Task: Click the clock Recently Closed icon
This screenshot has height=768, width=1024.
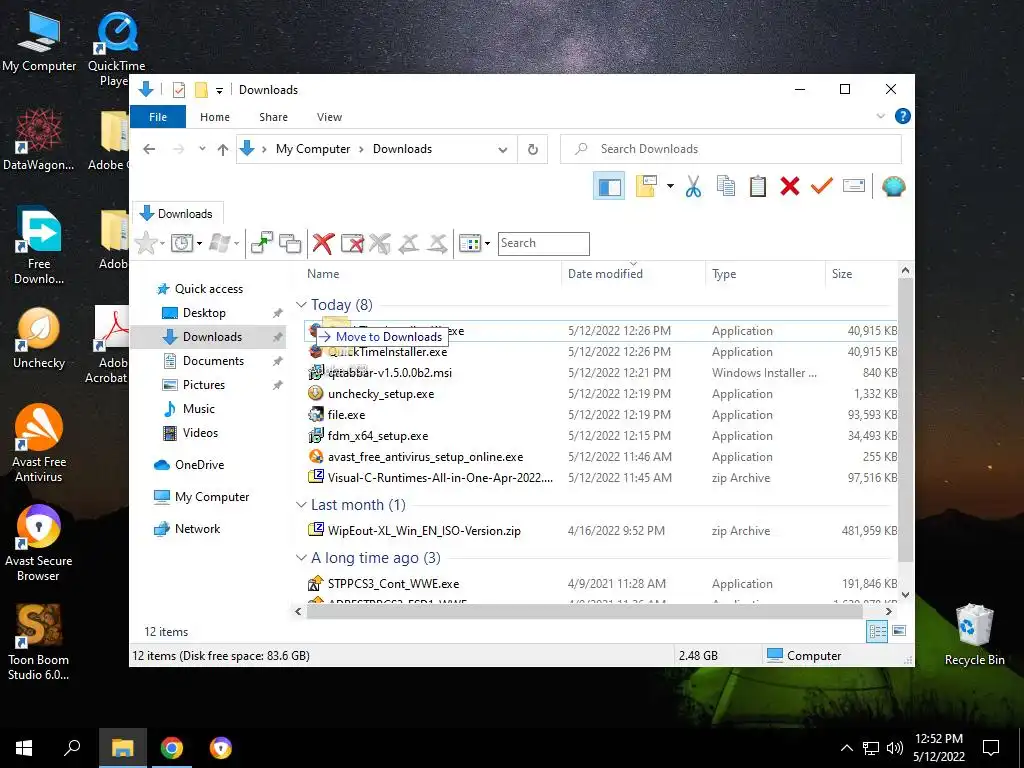Action: 182,244
